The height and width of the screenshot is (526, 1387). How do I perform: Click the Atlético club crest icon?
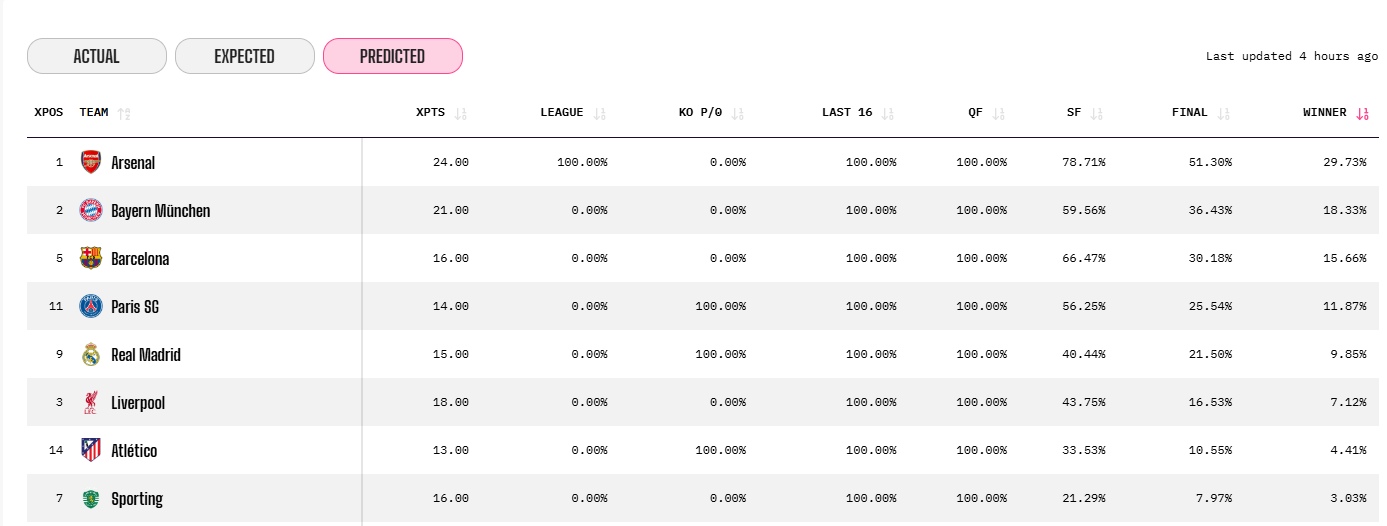[x=91, y=450]
